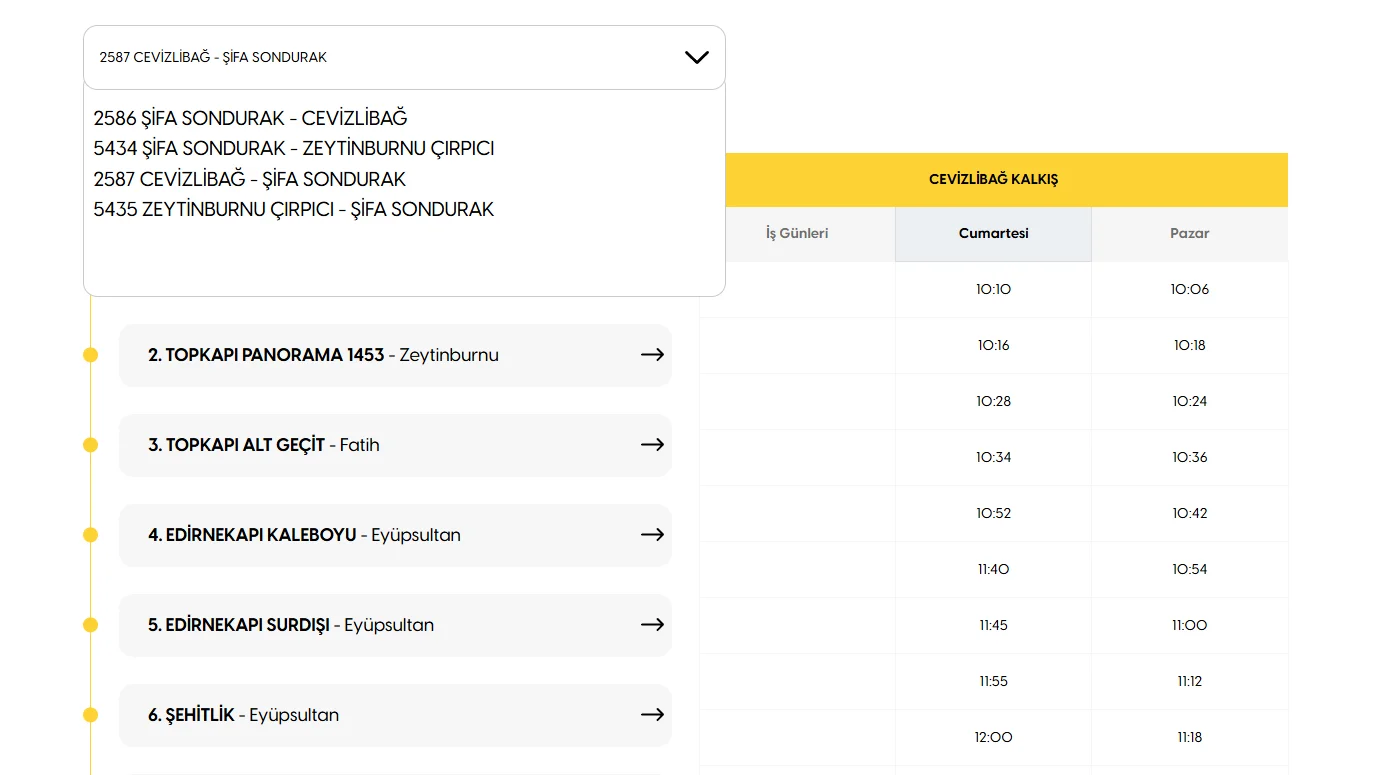
Task: Click arrow icon next to Şehitlik stop
Action: 652,715
